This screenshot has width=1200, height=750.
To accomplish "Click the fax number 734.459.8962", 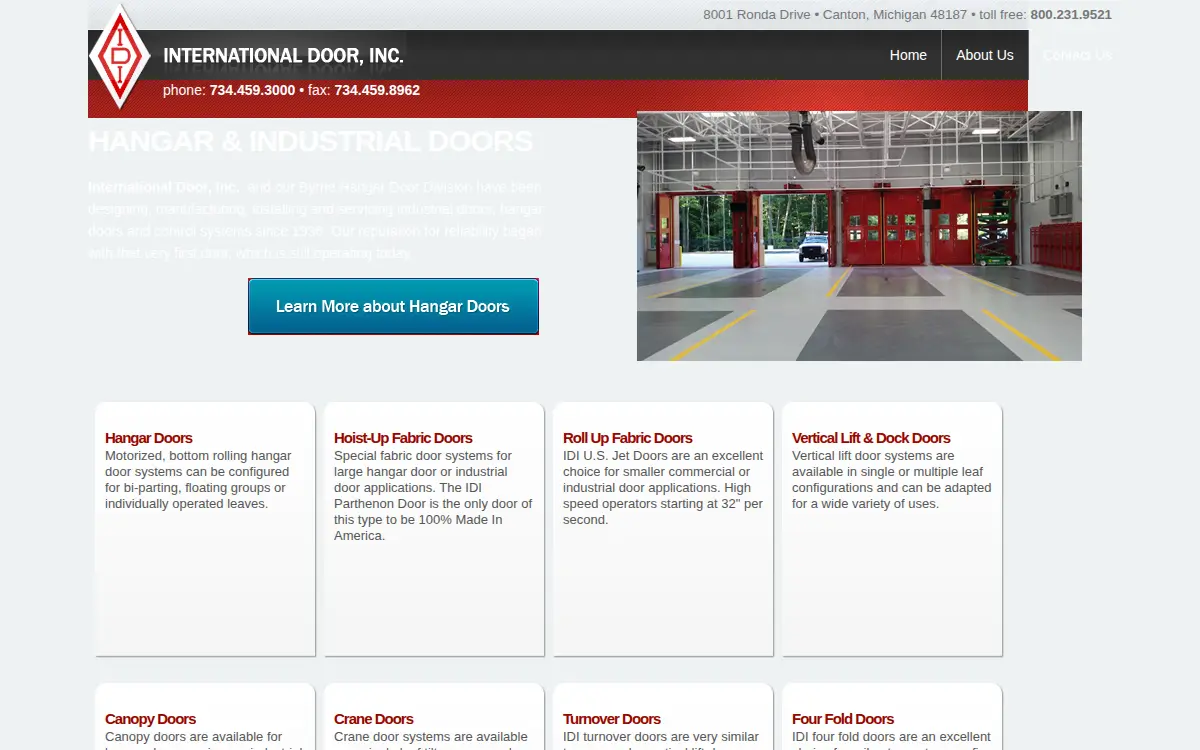I will tap(377, 90).
